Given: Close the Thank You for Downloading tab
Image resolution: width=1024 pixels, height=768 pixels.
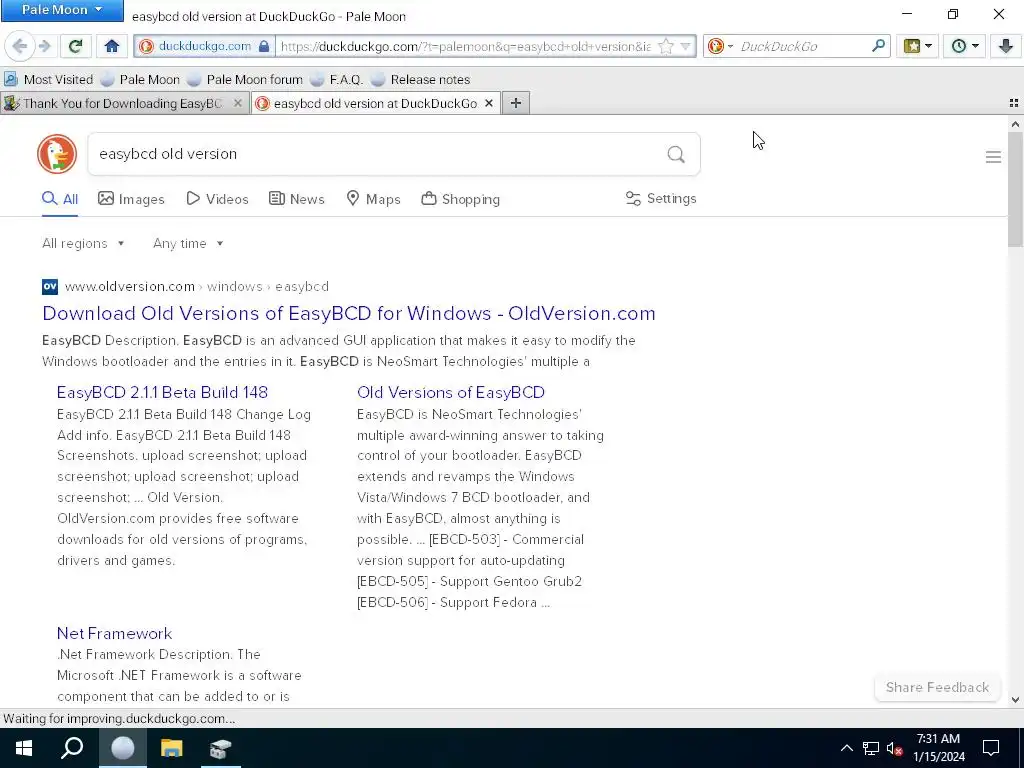Looking at the screenshot, I should pos(238,103).
